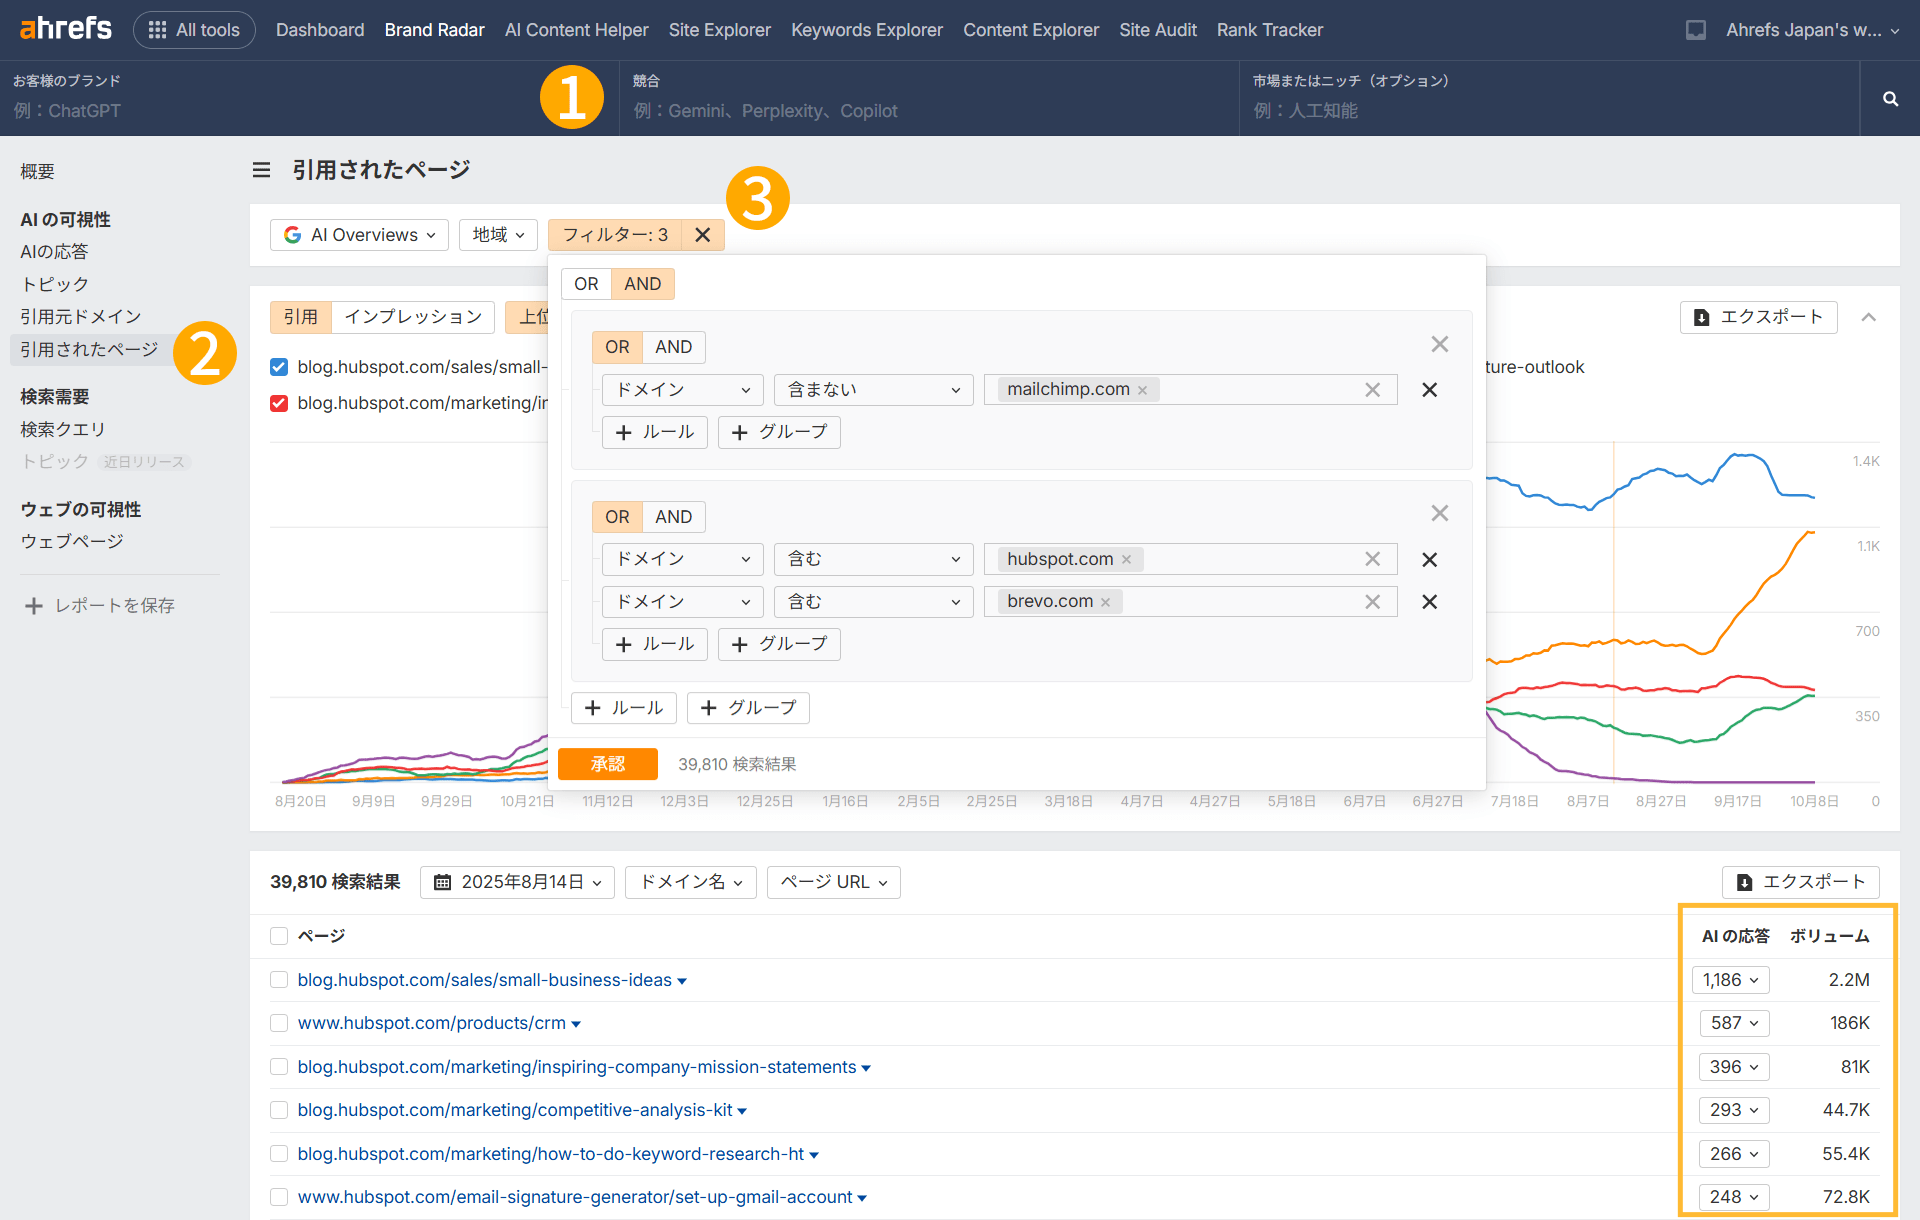Click the Ahrefs logo
Image resolution: width=1920 pixels, height=1220 pixels.
64,28
